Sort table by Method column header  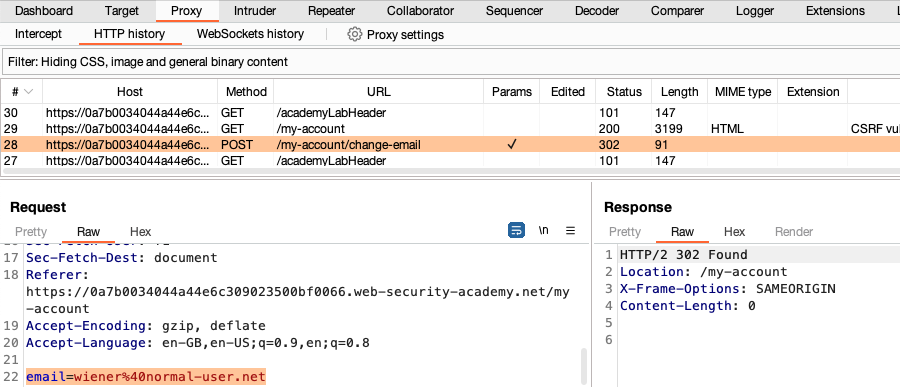pyautogui.click(x=246, y=92)
